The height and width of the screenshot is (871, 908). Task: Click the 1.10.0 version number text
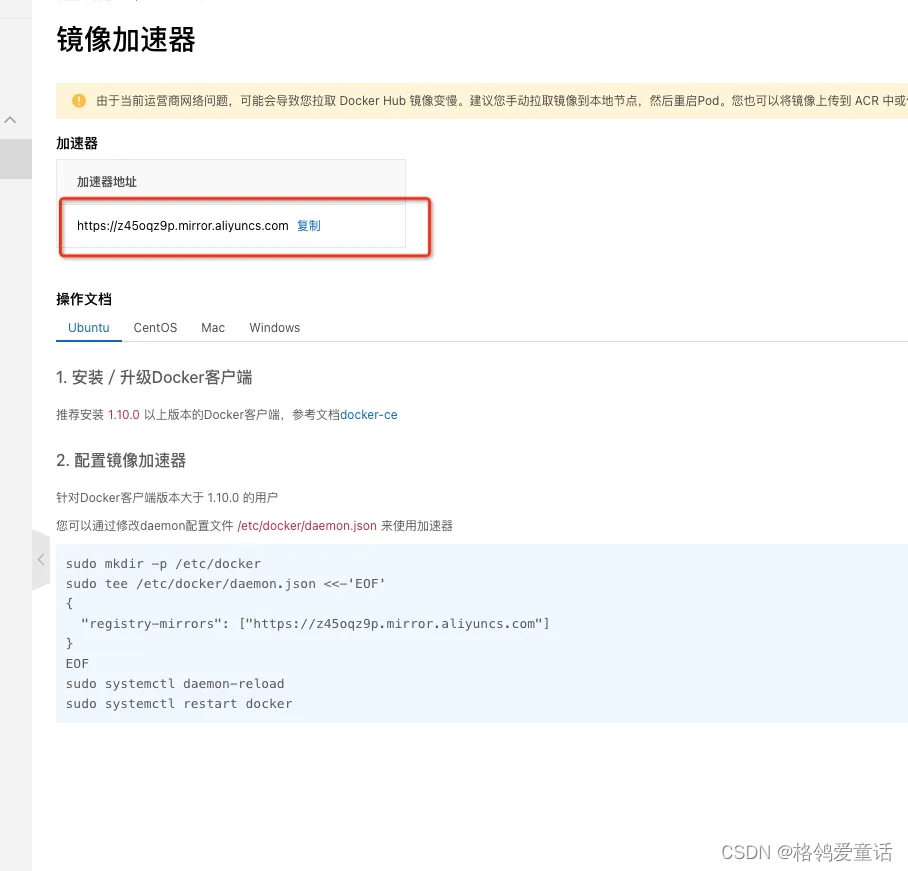pos(124,415)
